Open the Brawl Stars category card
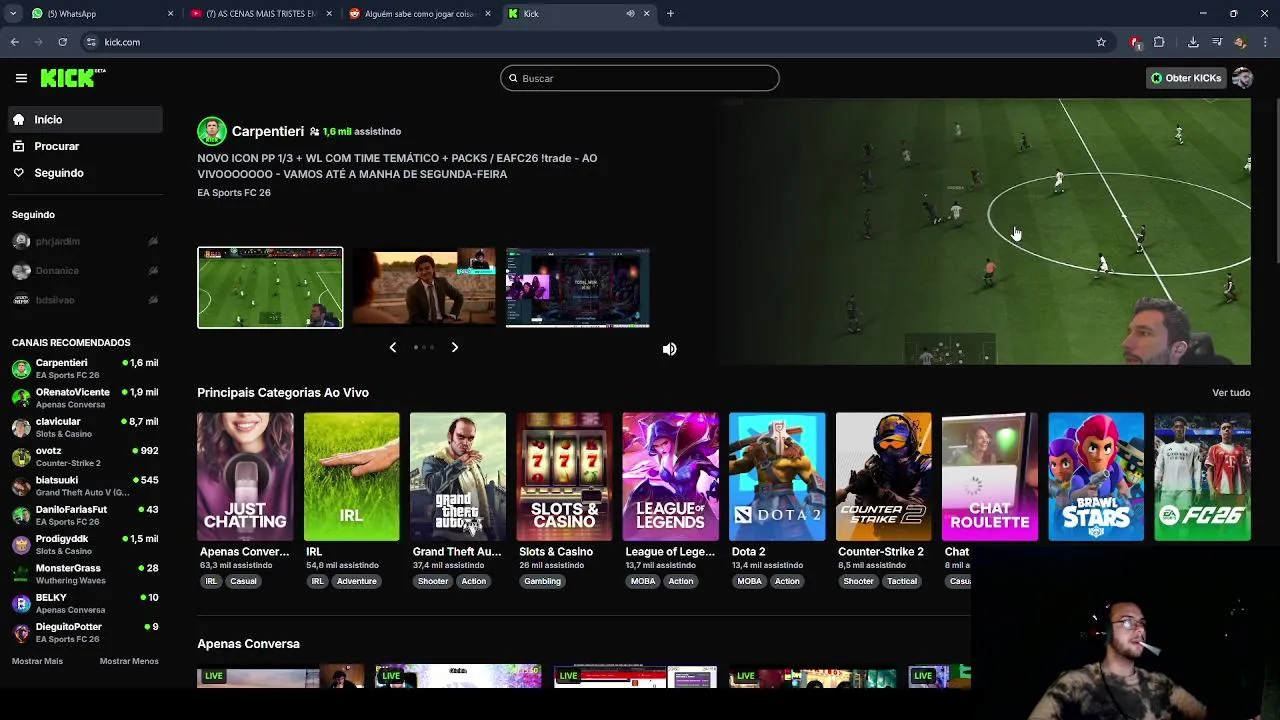1280x720 pixels. pyautogui.click(x=1096, y=476)
